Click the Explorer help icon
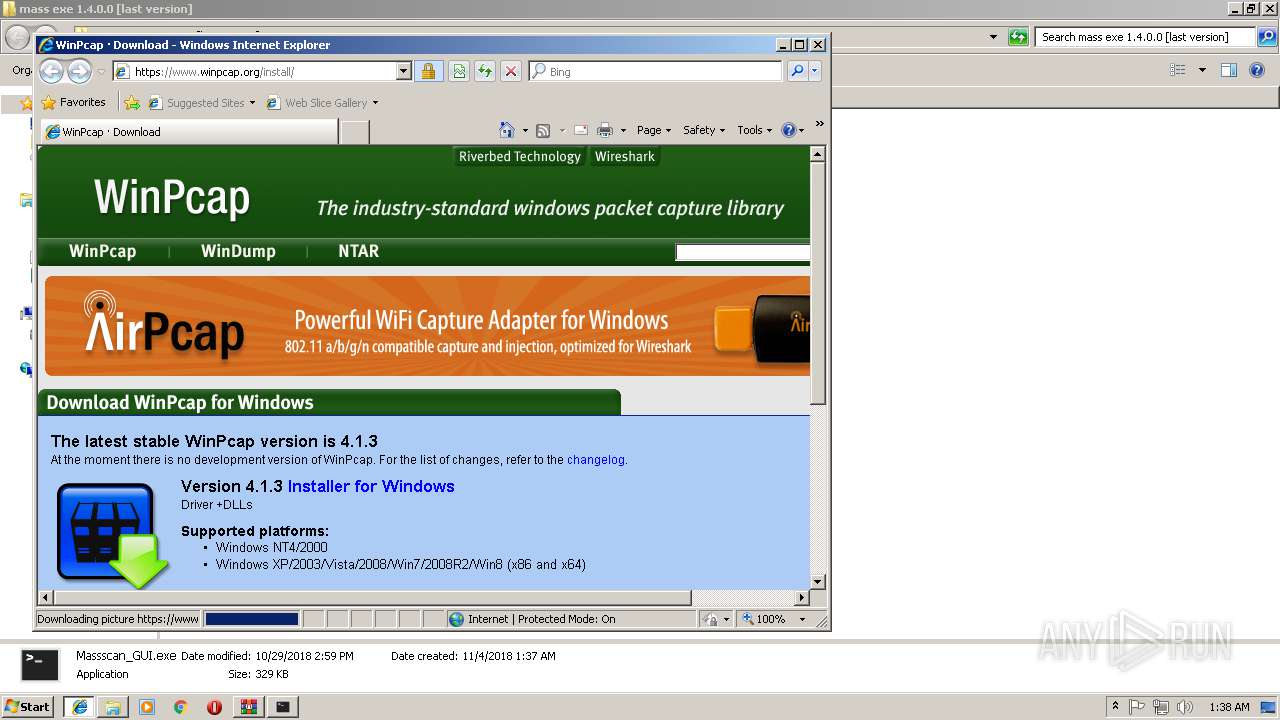 coord(1258,70)
